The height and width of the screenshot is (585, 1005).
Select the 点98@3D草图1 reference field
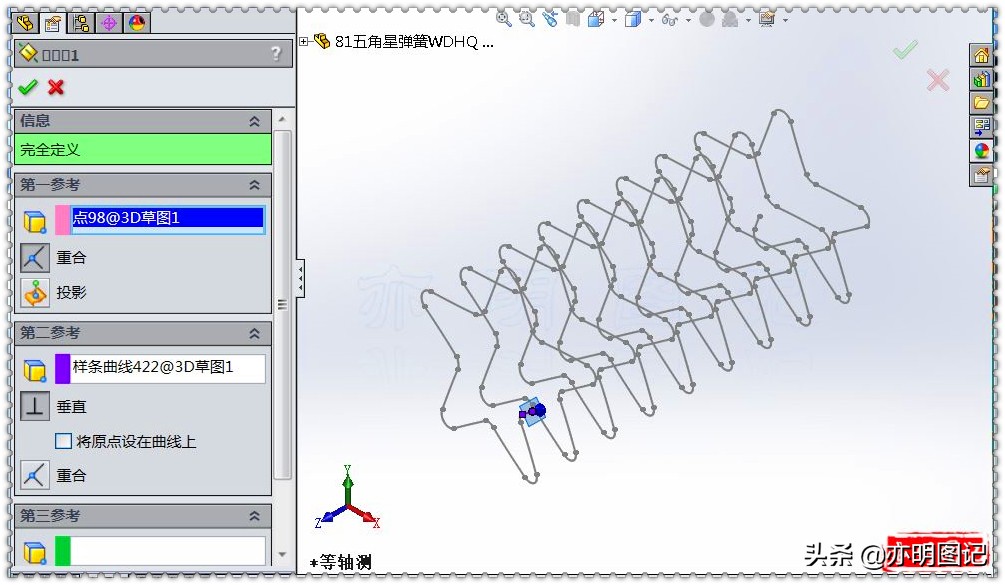point(167,219)
